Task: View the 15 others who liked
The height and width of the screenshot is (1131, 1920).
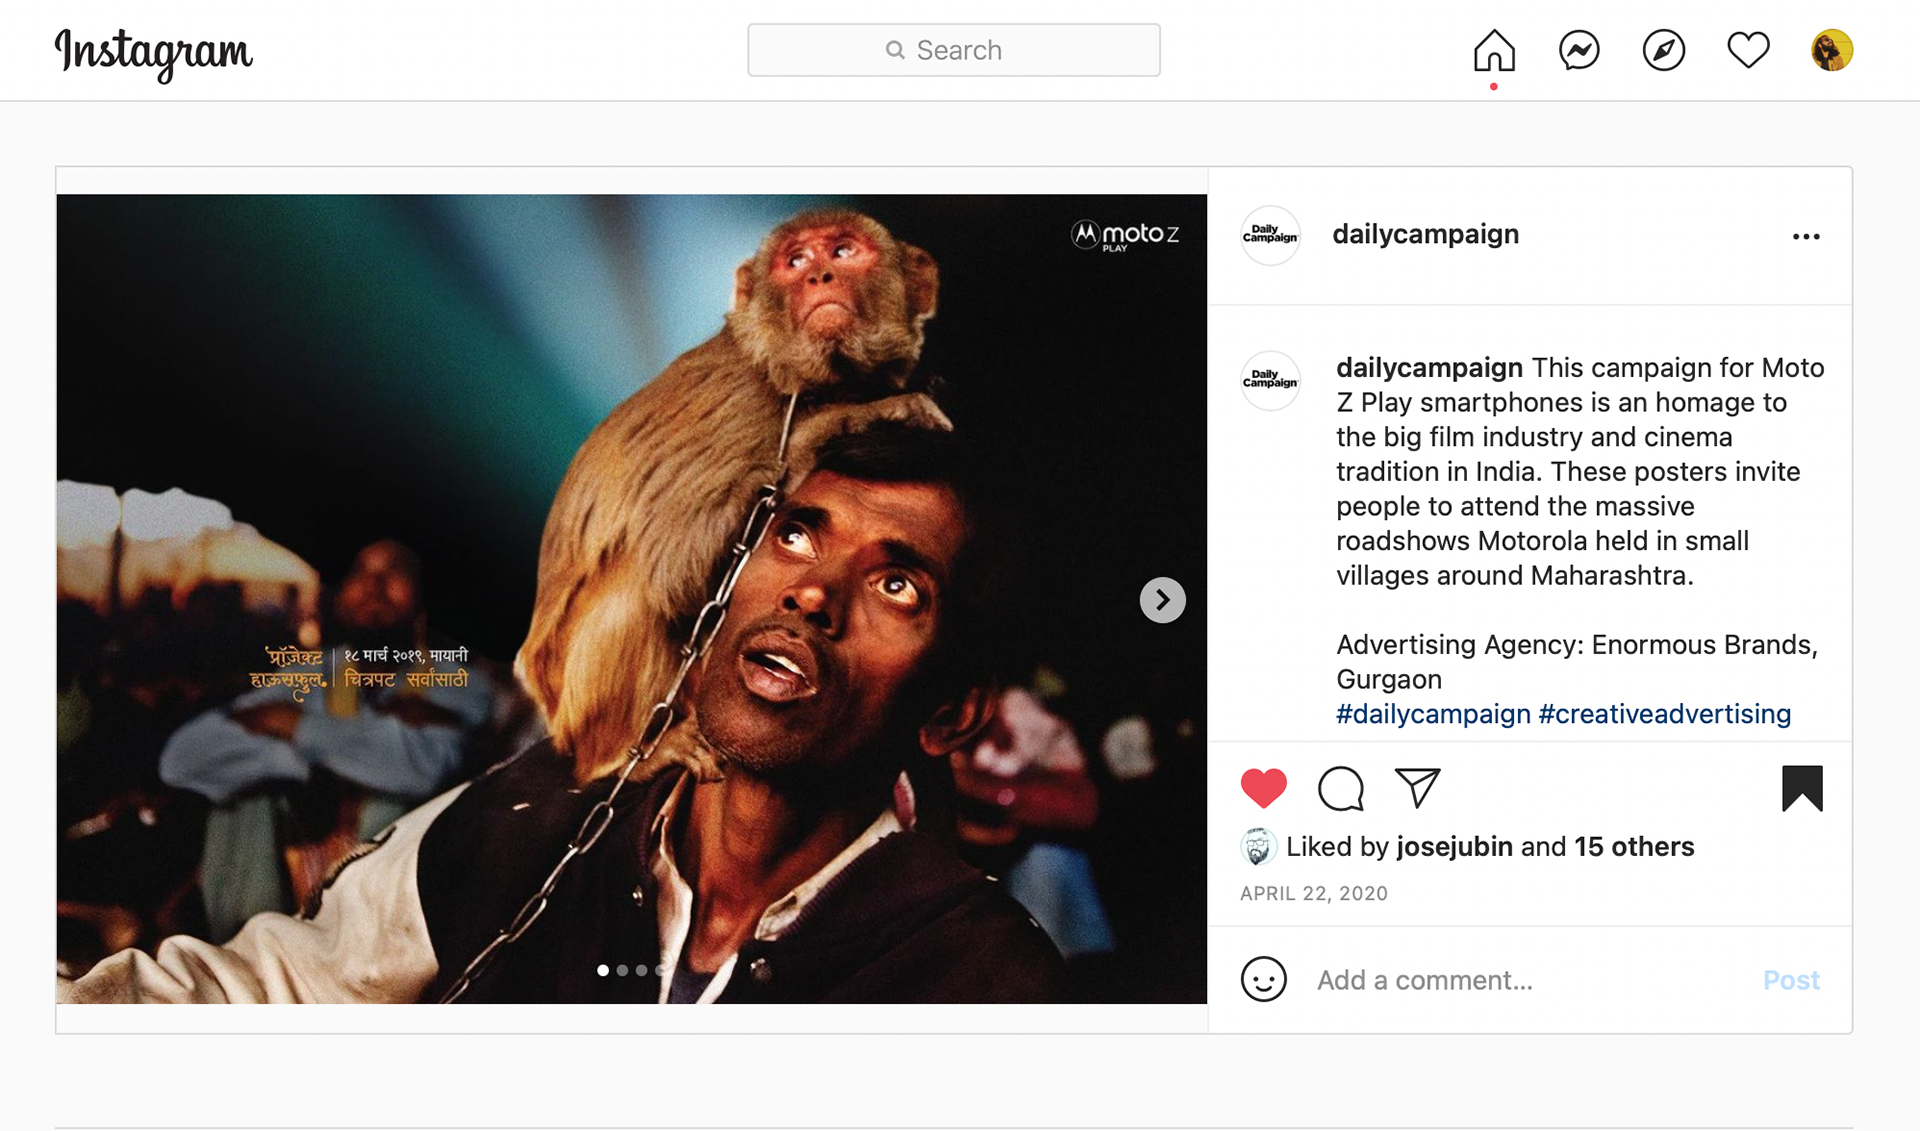Action: tap(1634, 847)
